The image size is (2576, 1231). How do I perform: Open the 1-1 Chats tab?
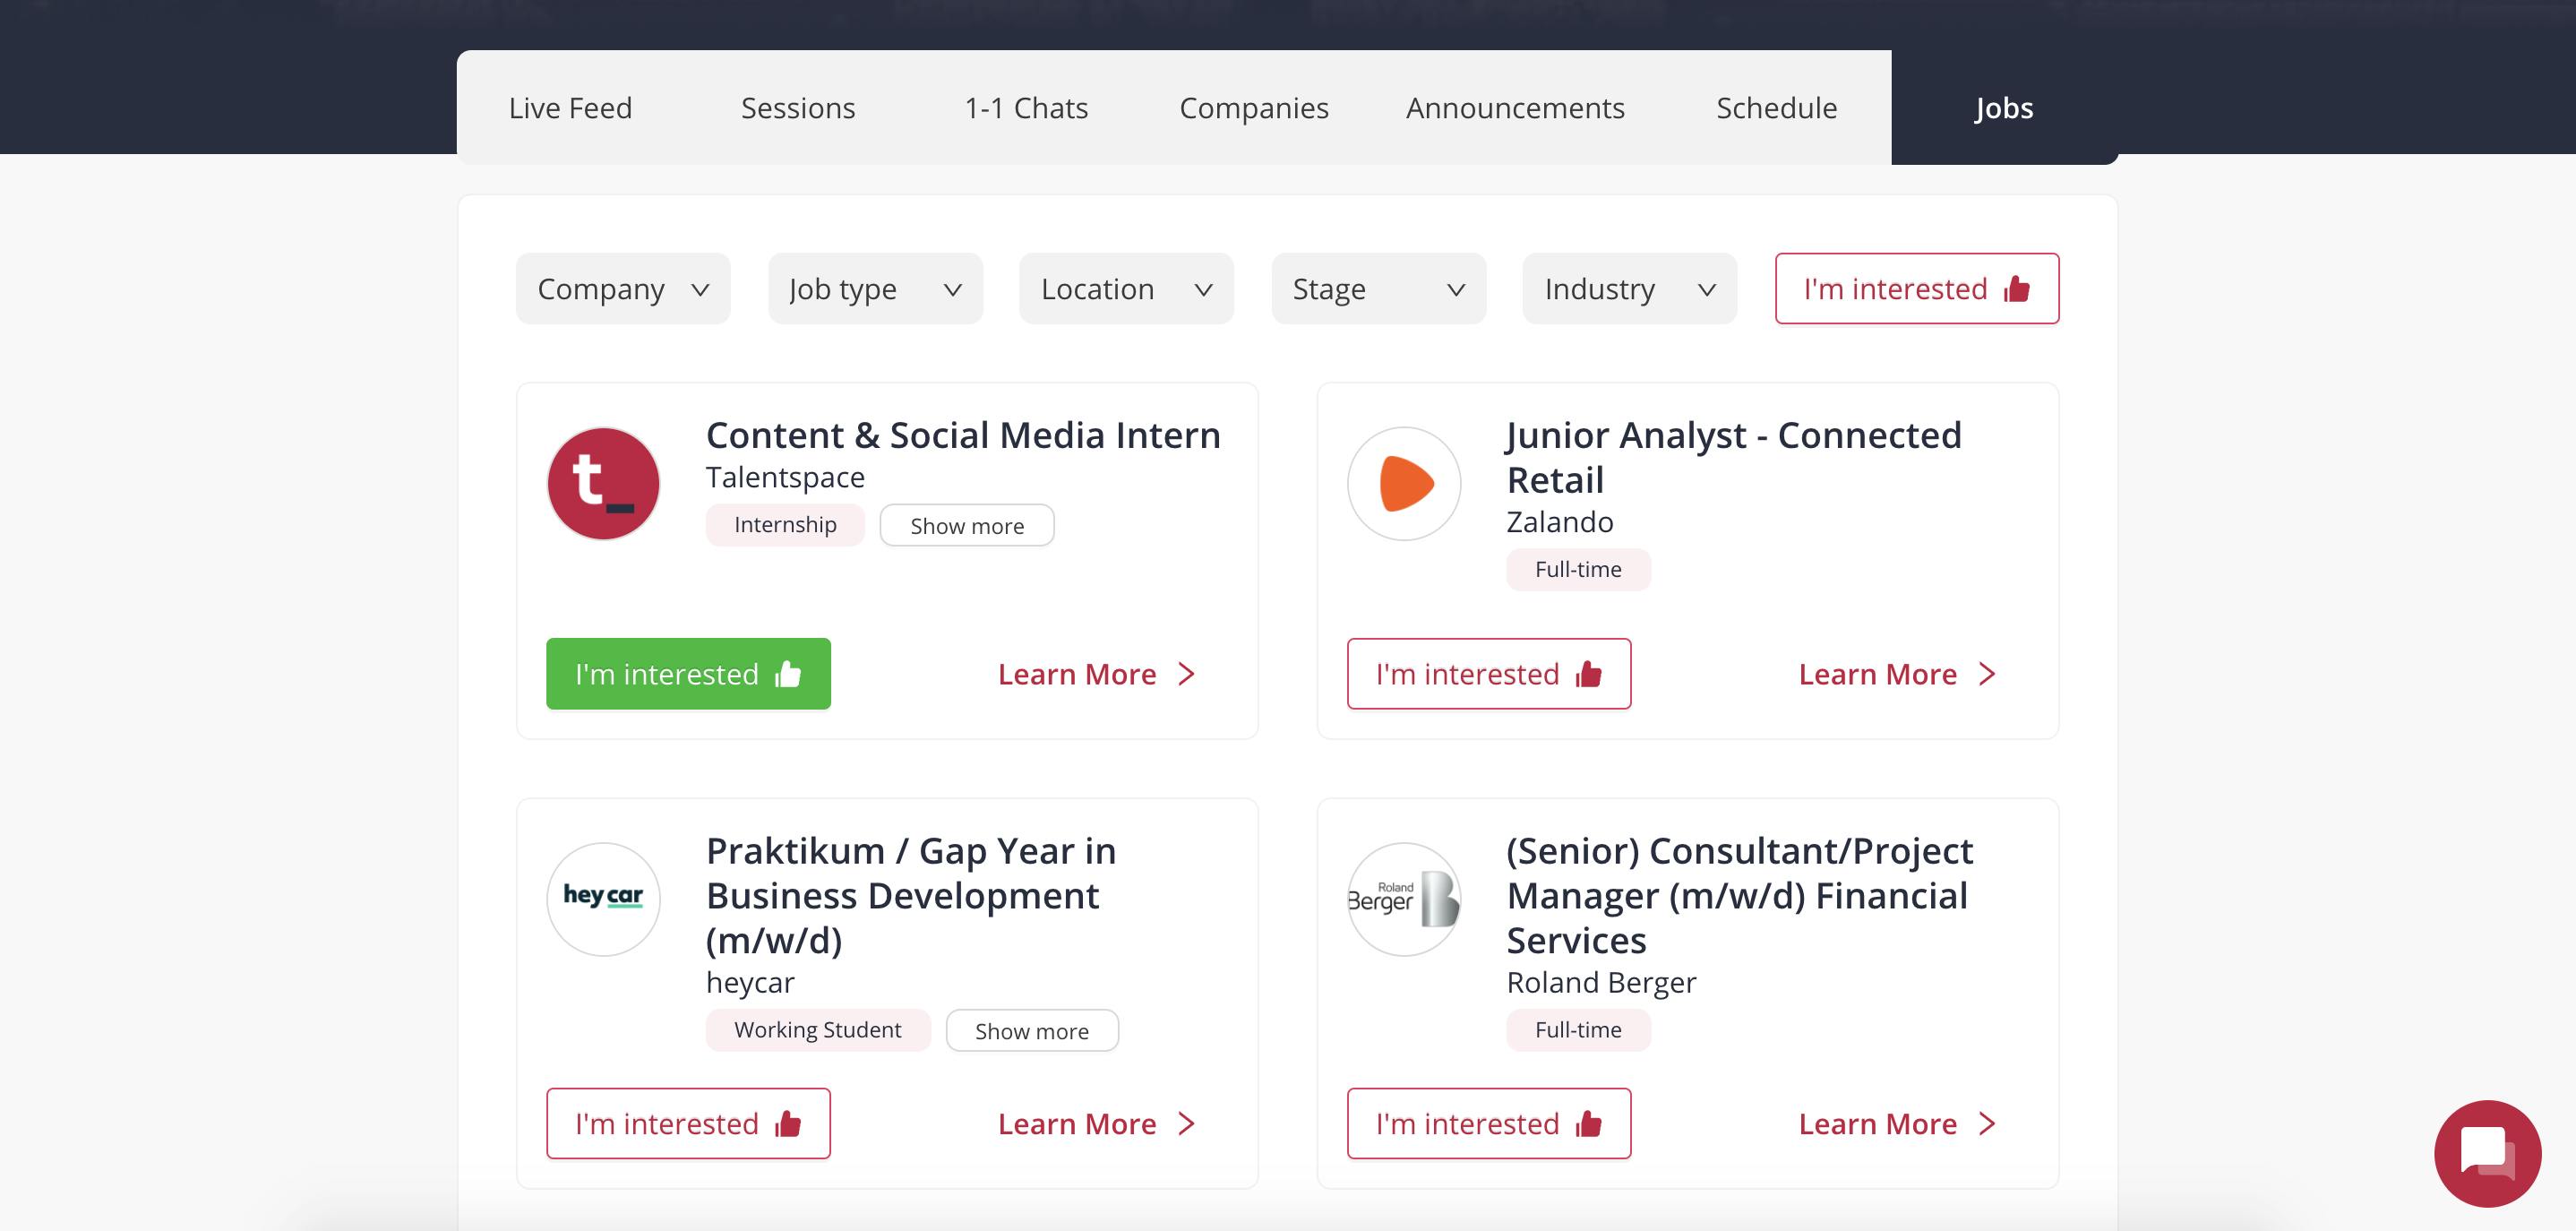coord(1026,108)
